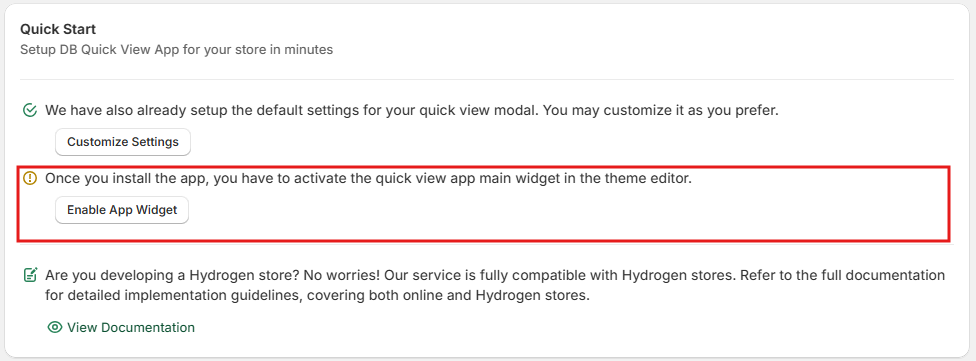Click the words 'in minutes' in the subtitle
976x361 pixels.
click(301, 49)
